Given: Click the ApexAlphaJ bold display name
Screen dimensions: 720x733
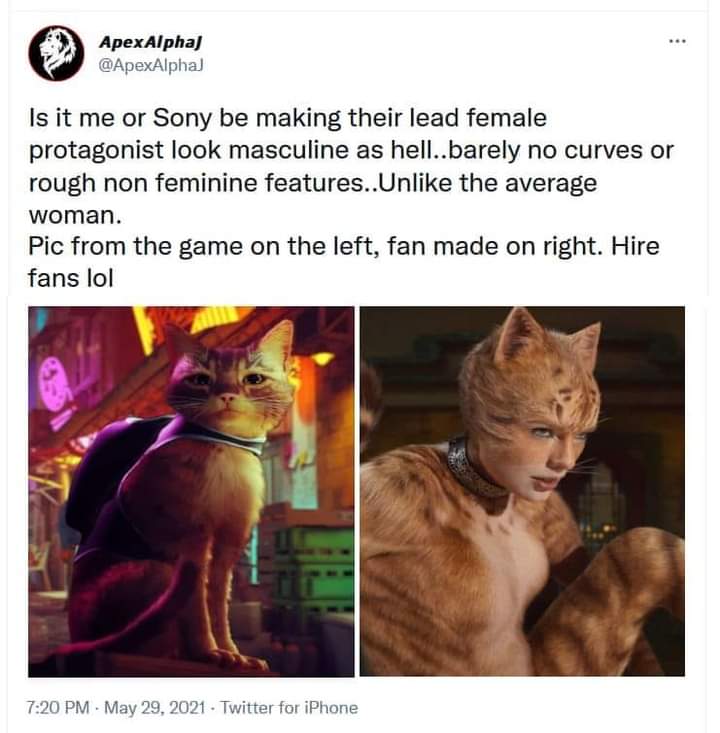Looking at the screenshot, I should 151,43.
